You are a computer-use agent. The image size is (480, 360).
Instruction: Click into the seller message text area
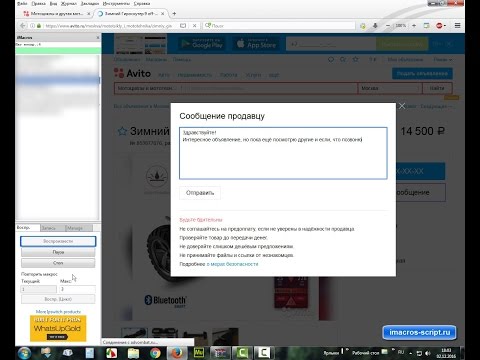tap(283, 153)
